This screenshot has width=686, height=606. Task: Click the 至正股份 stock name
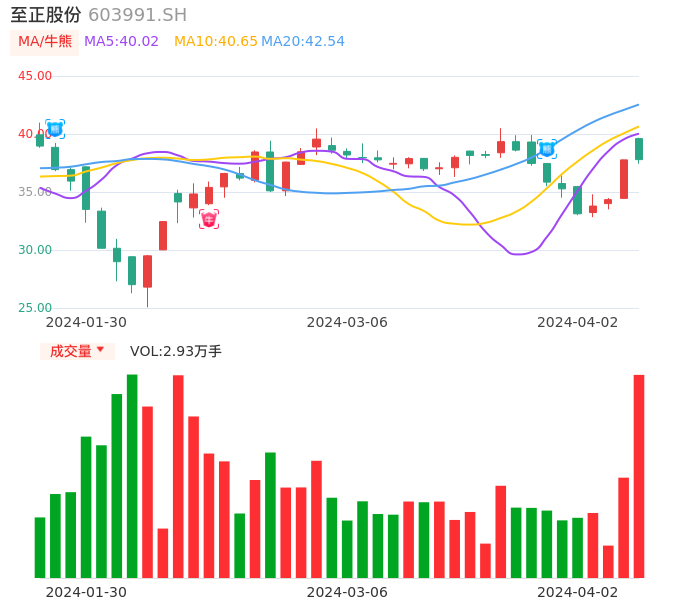tap(46, 15)
